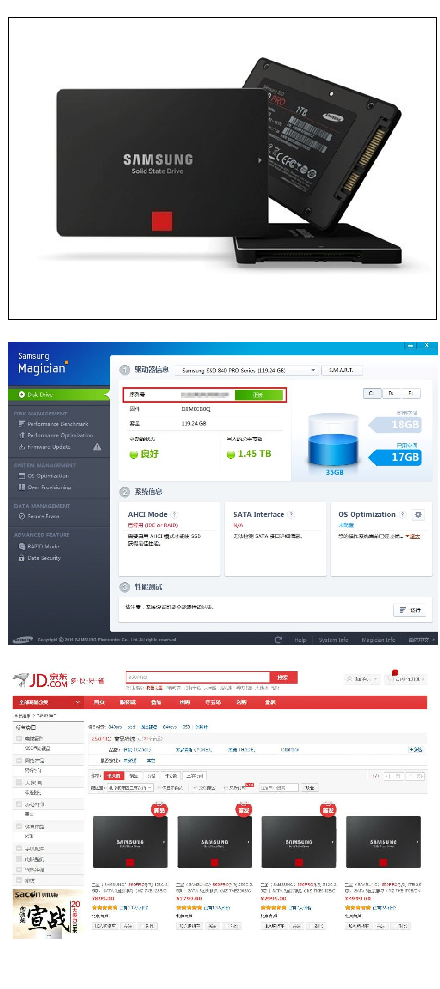The image size is (440, 989).
Task: Open OS Optimization sidebar item
Action: click(43, 476)
